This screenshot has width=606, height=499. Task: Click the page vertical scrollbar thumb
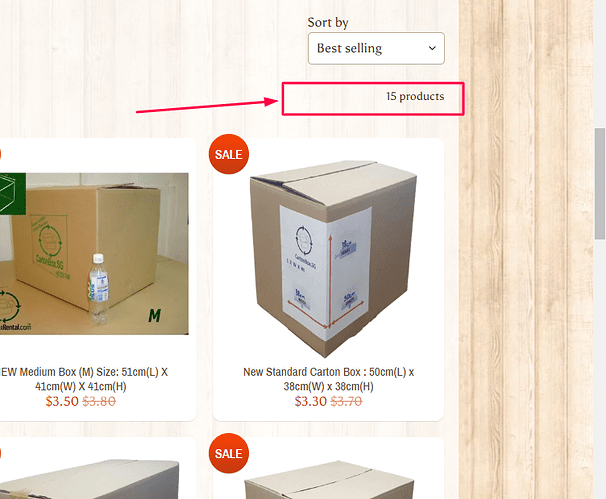point(600,184)
